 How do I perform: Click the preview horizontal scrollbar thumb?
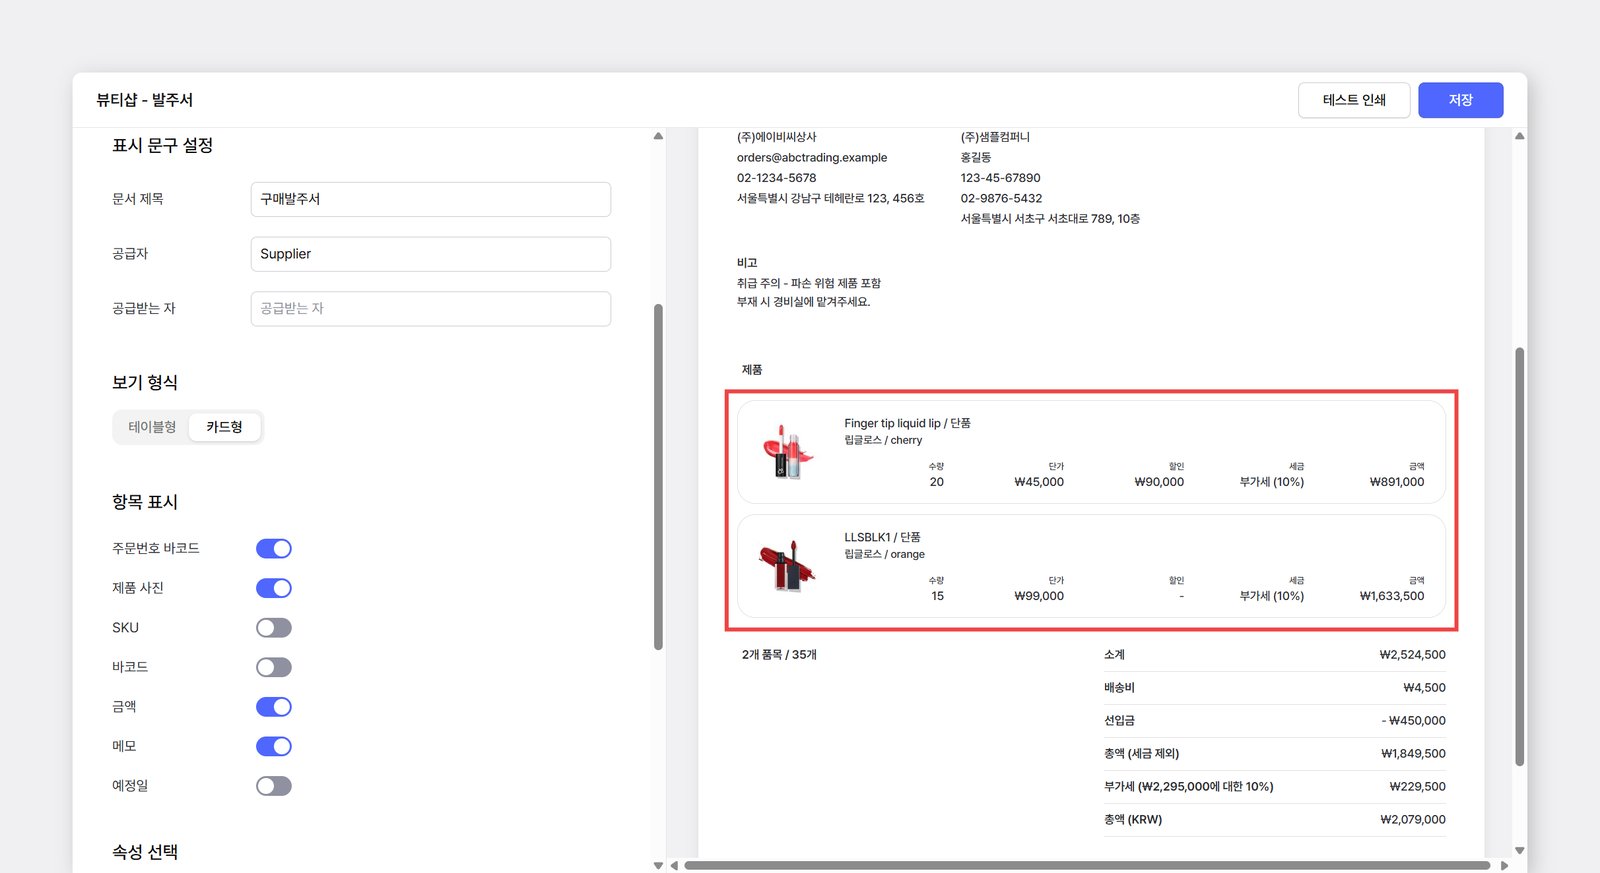(x=1087, y=865)
